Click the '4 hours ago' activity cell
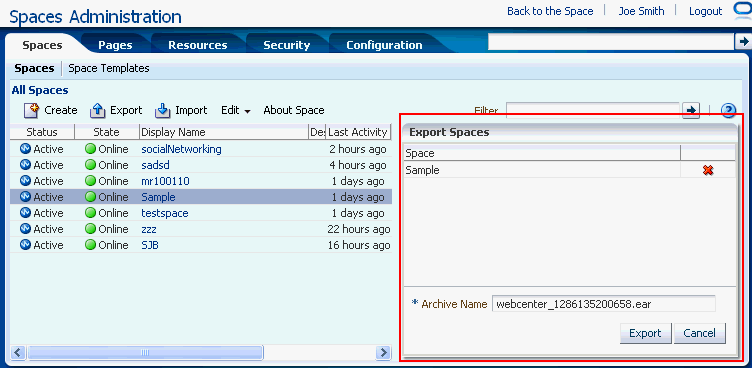 coord(358,165)
